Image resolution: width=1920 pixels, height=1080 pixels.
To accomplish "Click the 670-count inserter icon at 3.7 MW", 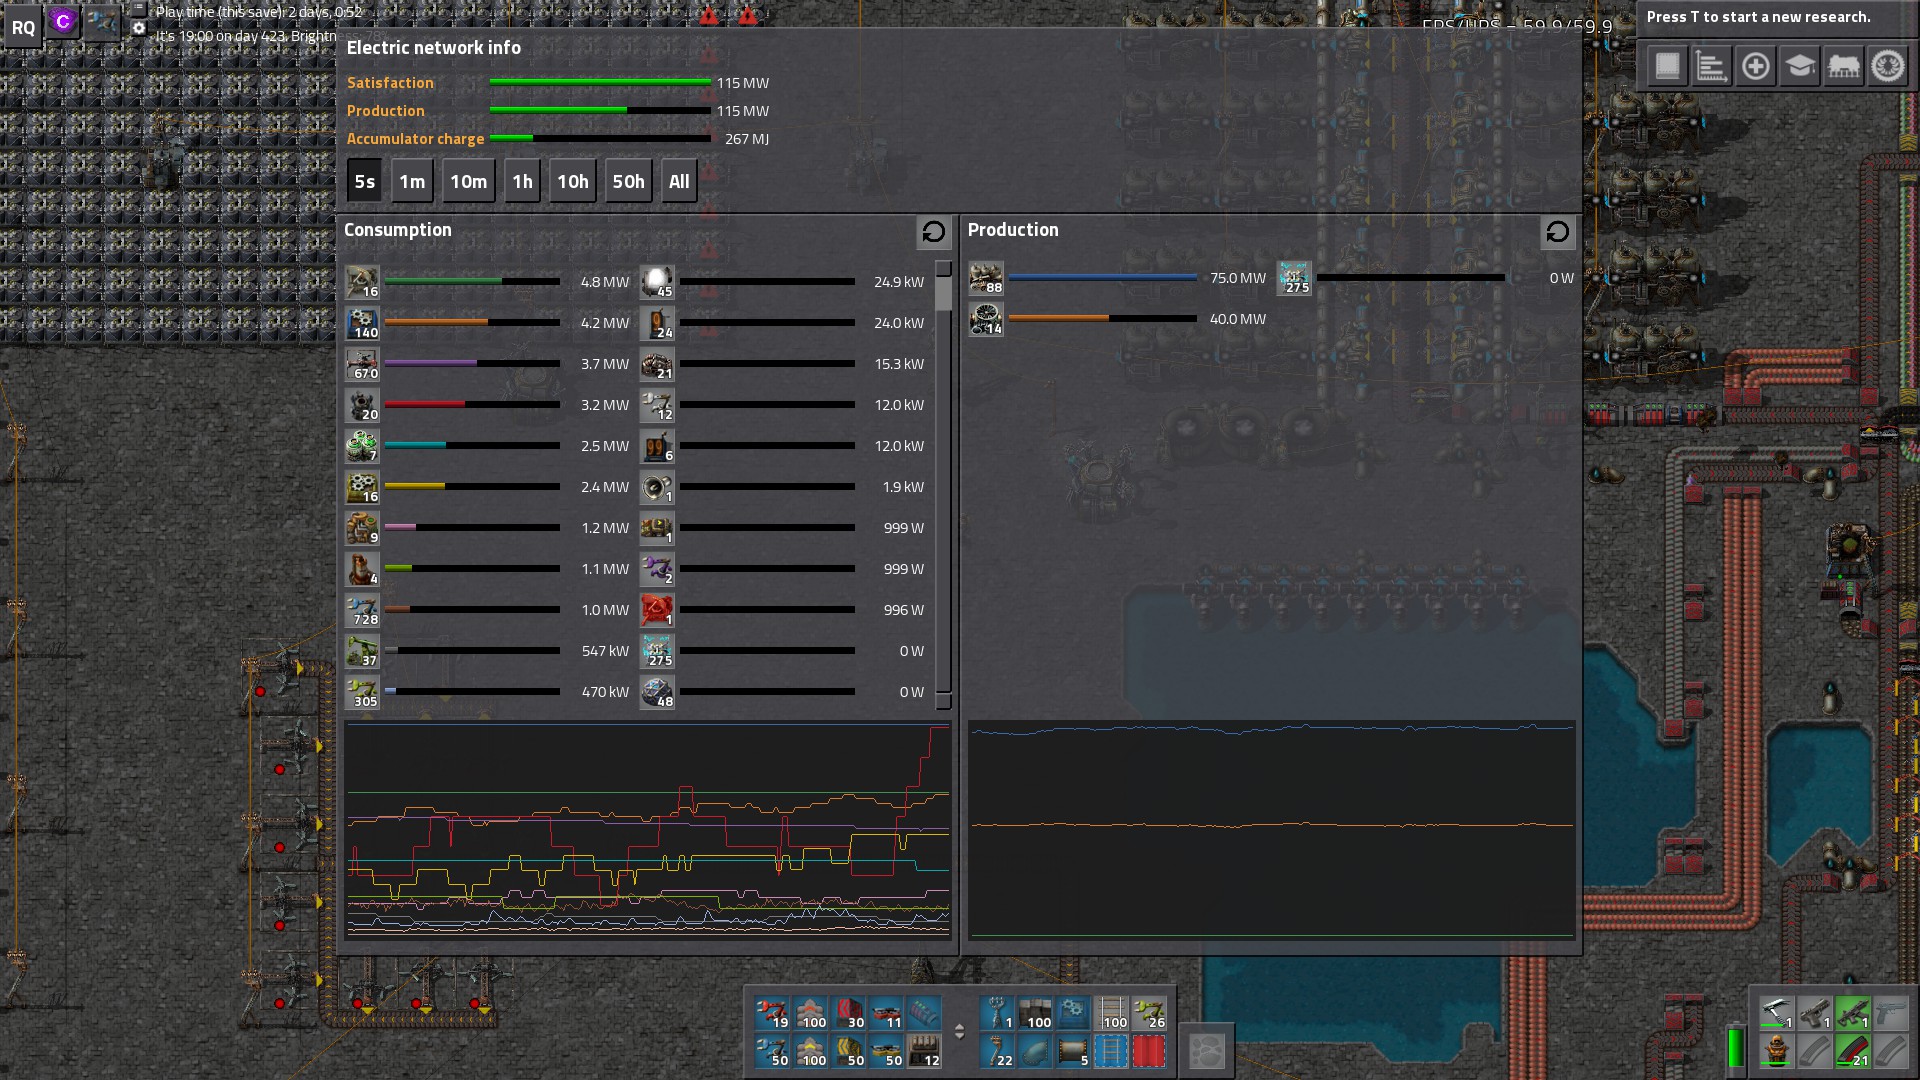I will pos(362,364).
